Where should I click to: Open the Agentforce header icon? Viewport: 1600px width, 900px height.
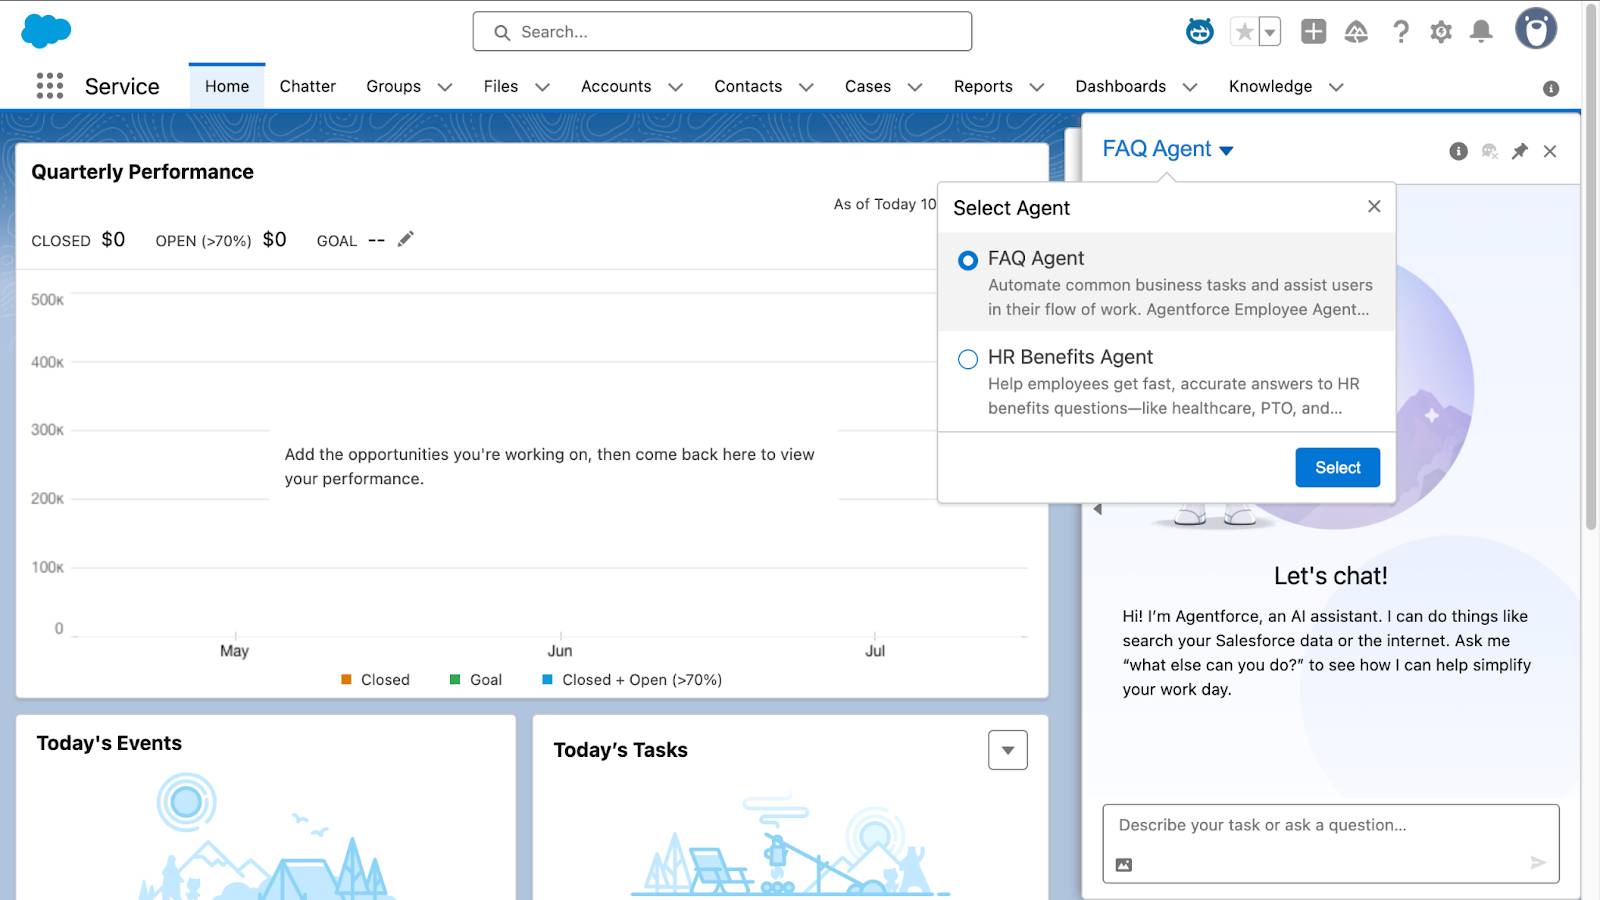(x=1200, y=32)
